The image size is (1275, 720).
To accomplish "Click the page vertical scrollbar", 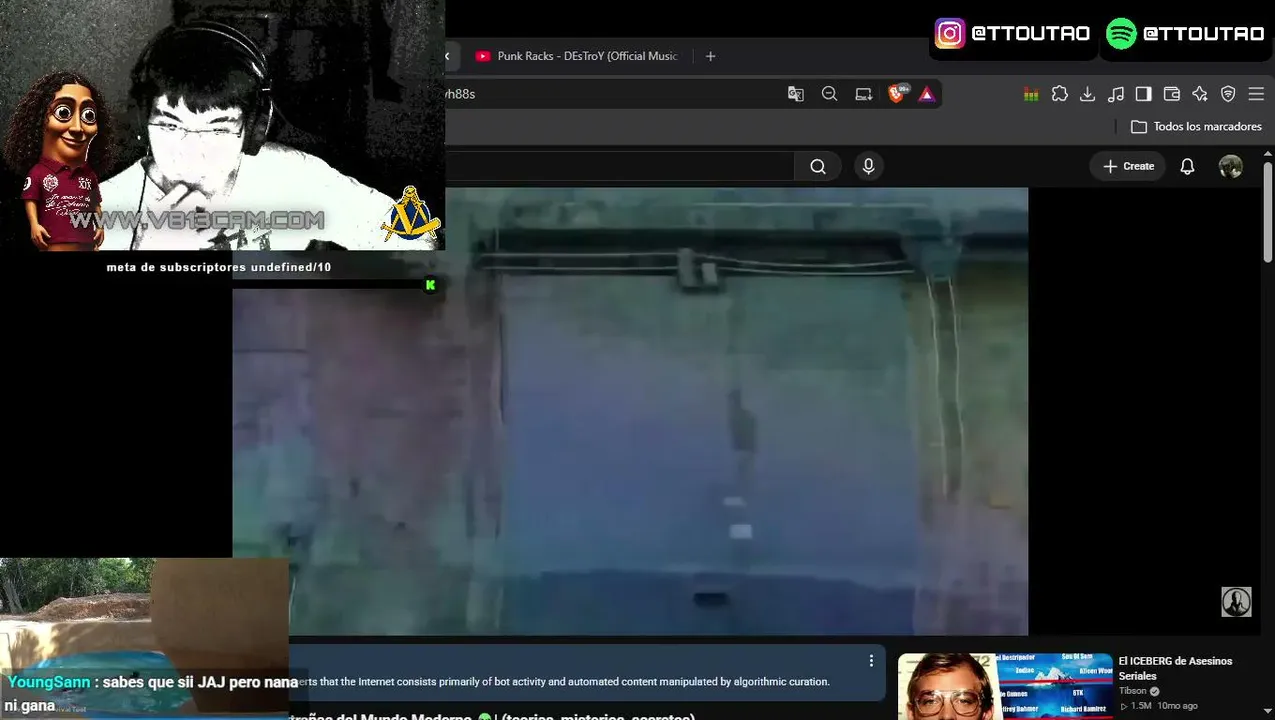I will [1268, 210].
